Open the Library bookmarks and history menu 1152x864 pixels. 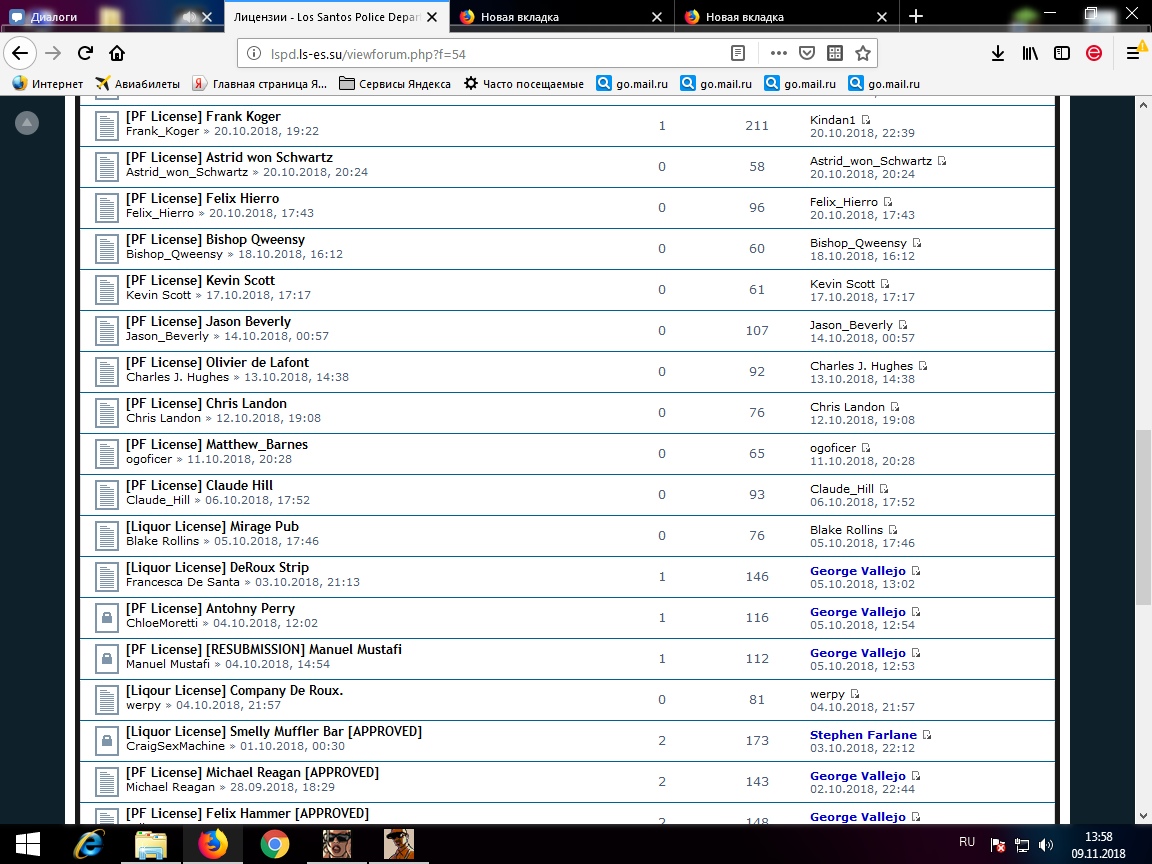[1030, 53]
